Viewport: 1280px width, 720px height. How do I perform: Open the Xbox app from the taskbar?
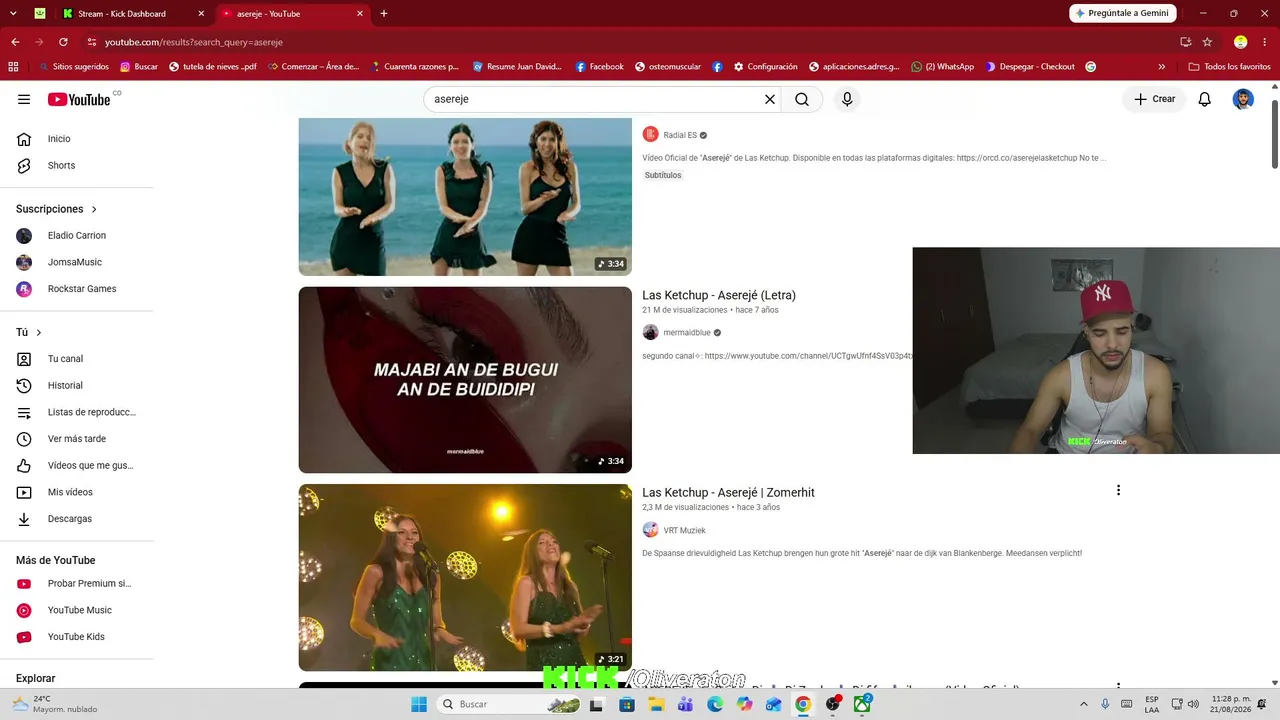point(862,704)
